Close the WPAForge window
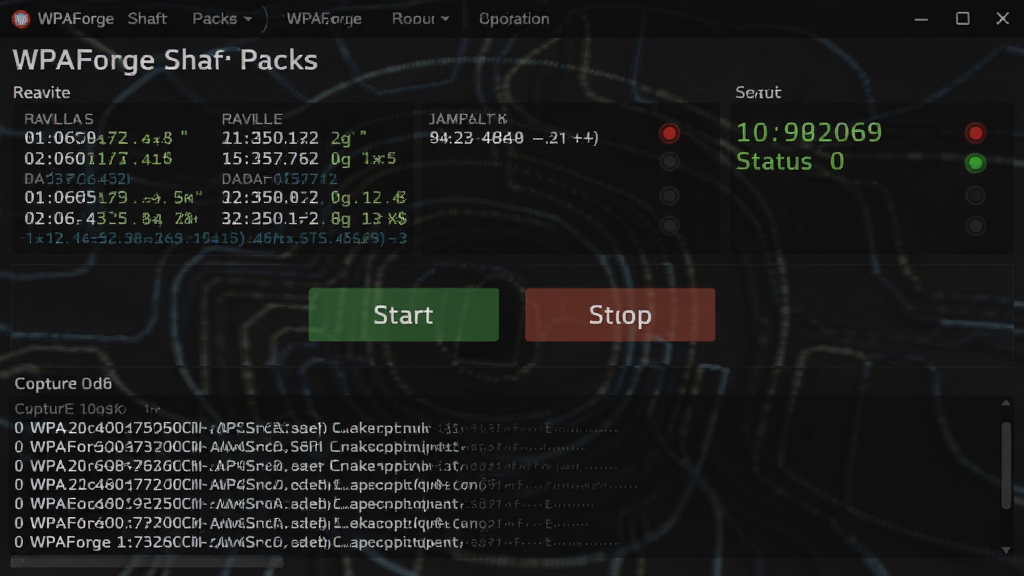Image resolution: width=1024 pixels, height=576 pixels. pos(1002,19)
